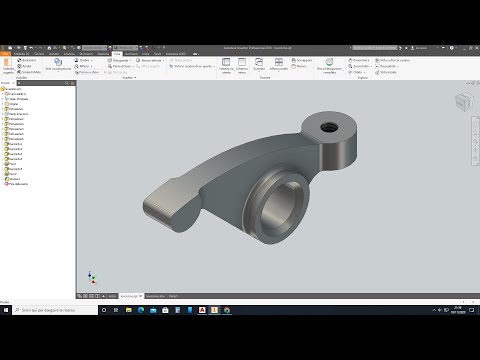Click Sovrapponi to cascade windows
The height and width of the screenshot is (360, 480).
(x=302, y=60)
